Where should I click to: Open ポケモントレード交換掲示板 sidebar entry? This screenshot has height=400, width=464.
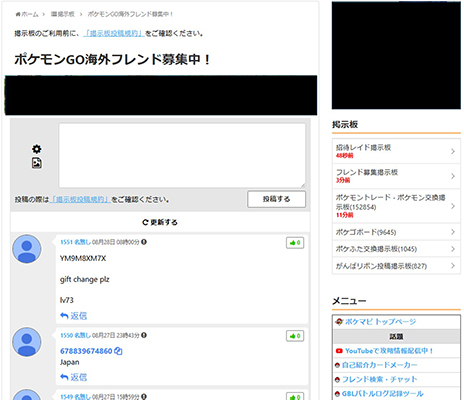click(396, 206)
